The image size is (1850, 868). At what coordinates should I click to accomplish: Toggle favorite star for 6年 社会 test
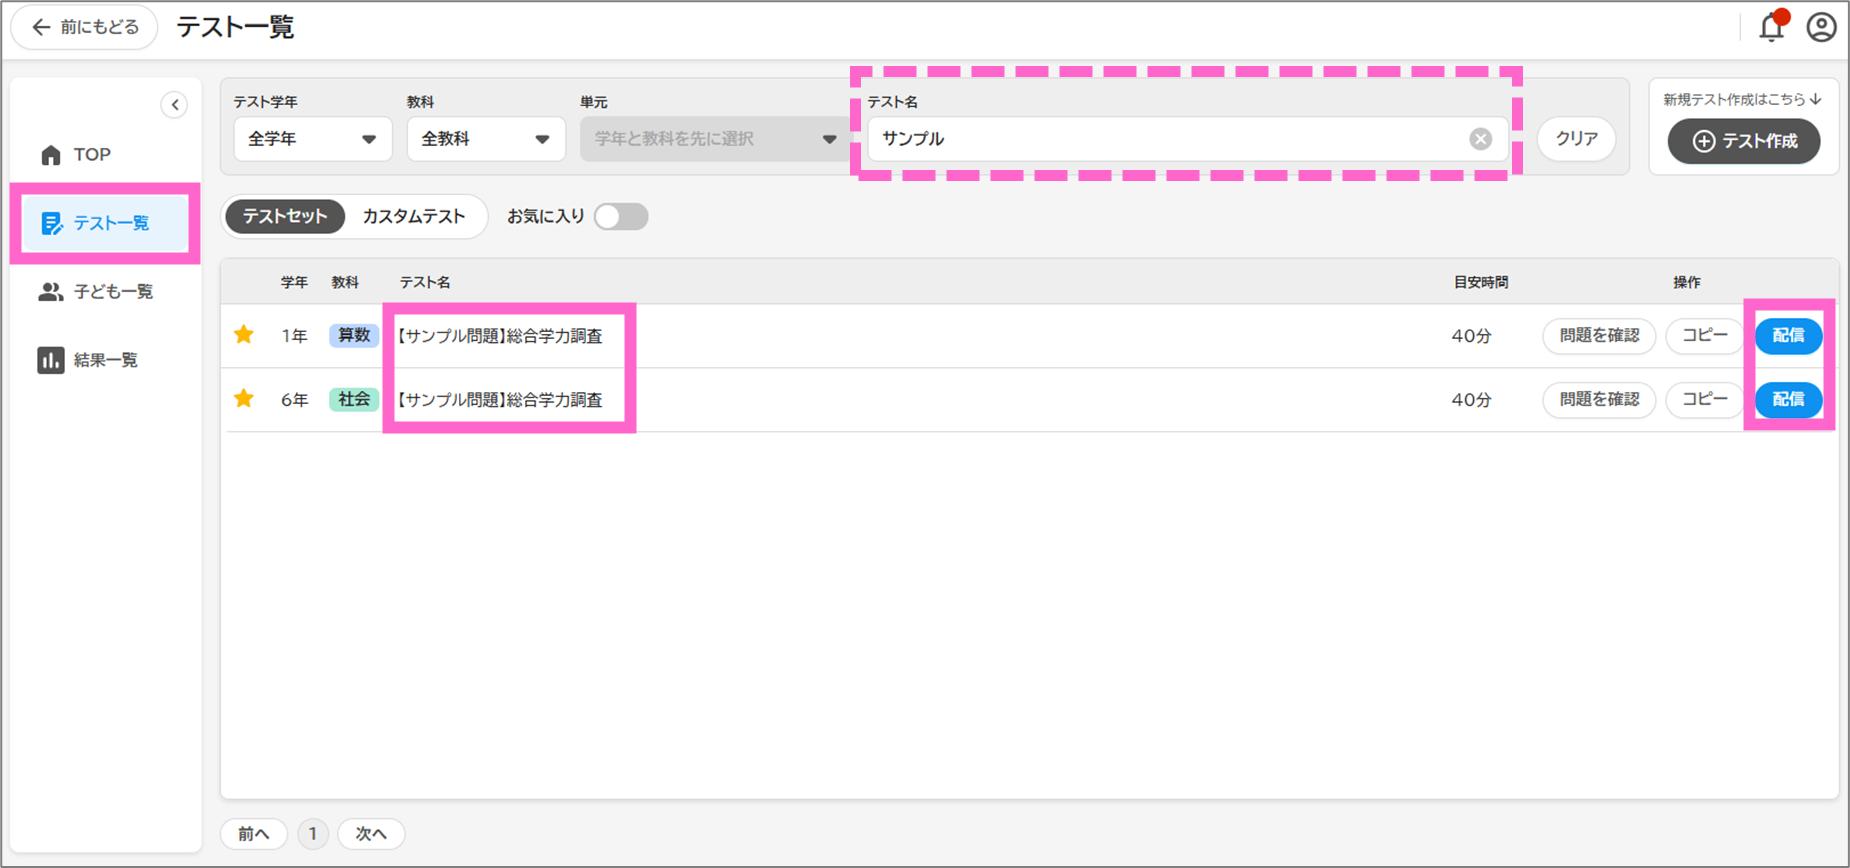[244, 399]
